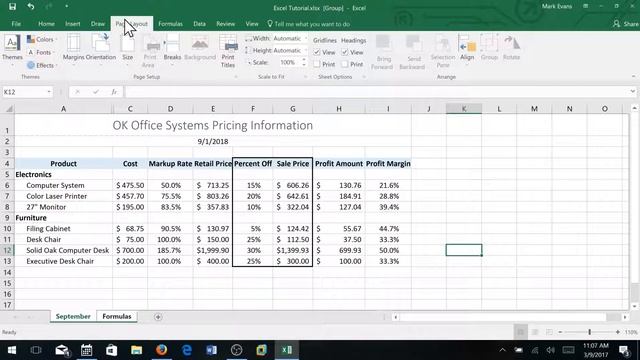This screenshot has width=640, height=360.
Task: Open the Align objects menu
Action: 467,49
